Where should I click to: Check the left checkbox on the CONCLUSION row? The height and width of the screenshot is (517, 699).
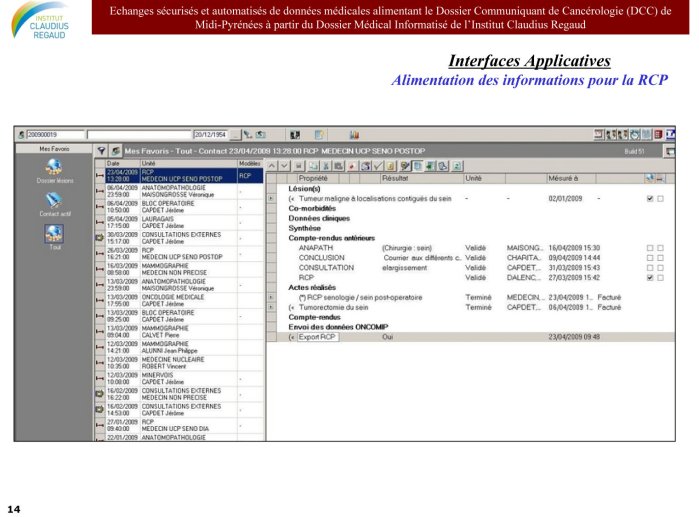coord(650,258)
